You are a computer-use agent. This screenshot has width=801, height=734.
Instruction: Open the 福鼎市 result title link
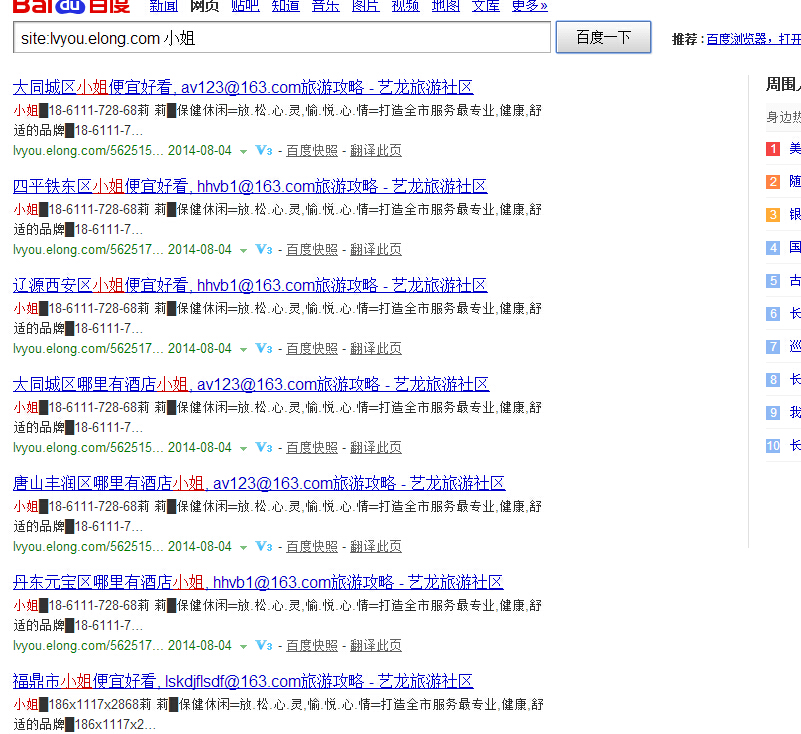(x=243, y=682)
